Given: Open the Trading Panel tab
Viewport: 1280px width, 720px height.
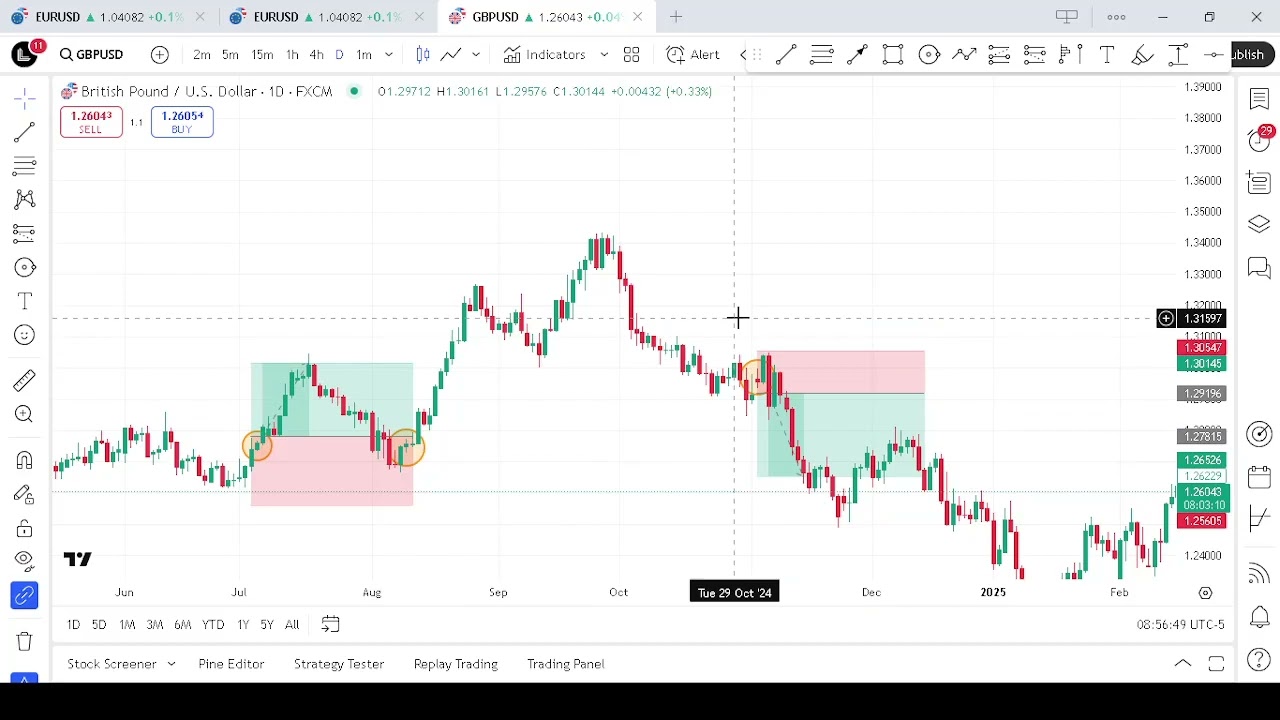Looking at the screenshot, I should coord(566,664).
